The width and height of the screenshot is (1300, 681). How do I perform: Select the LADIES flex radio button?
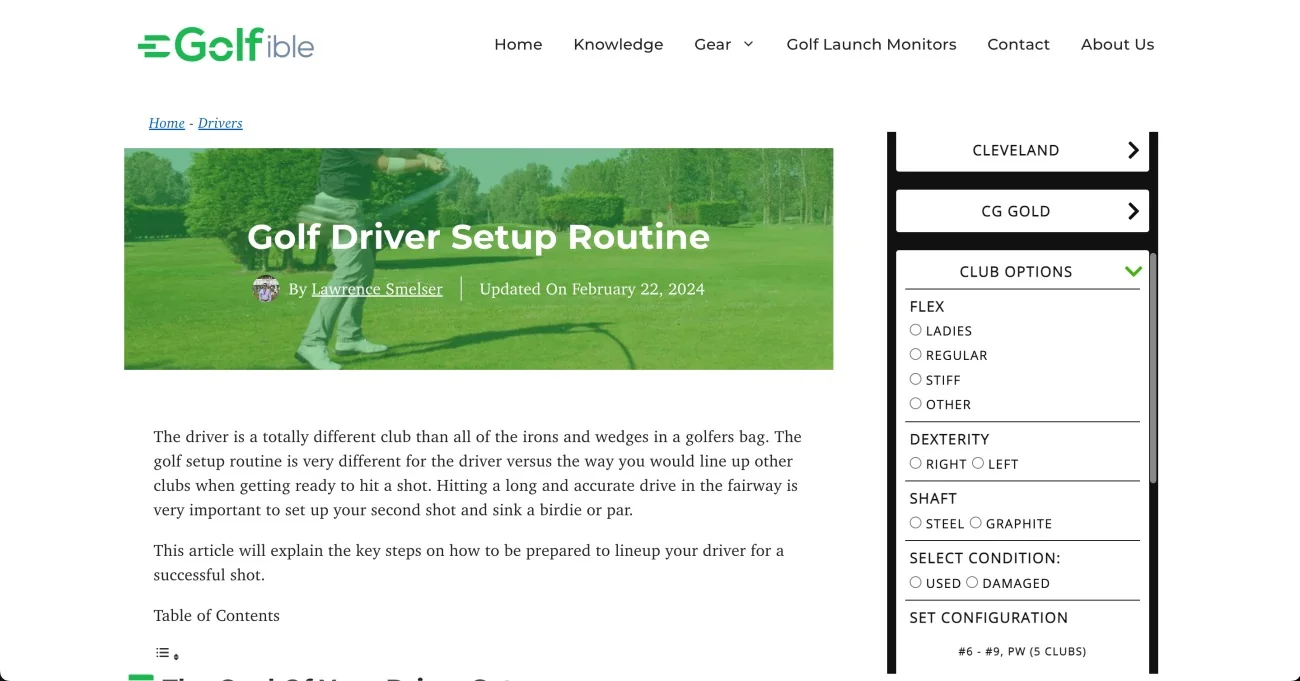915,330
